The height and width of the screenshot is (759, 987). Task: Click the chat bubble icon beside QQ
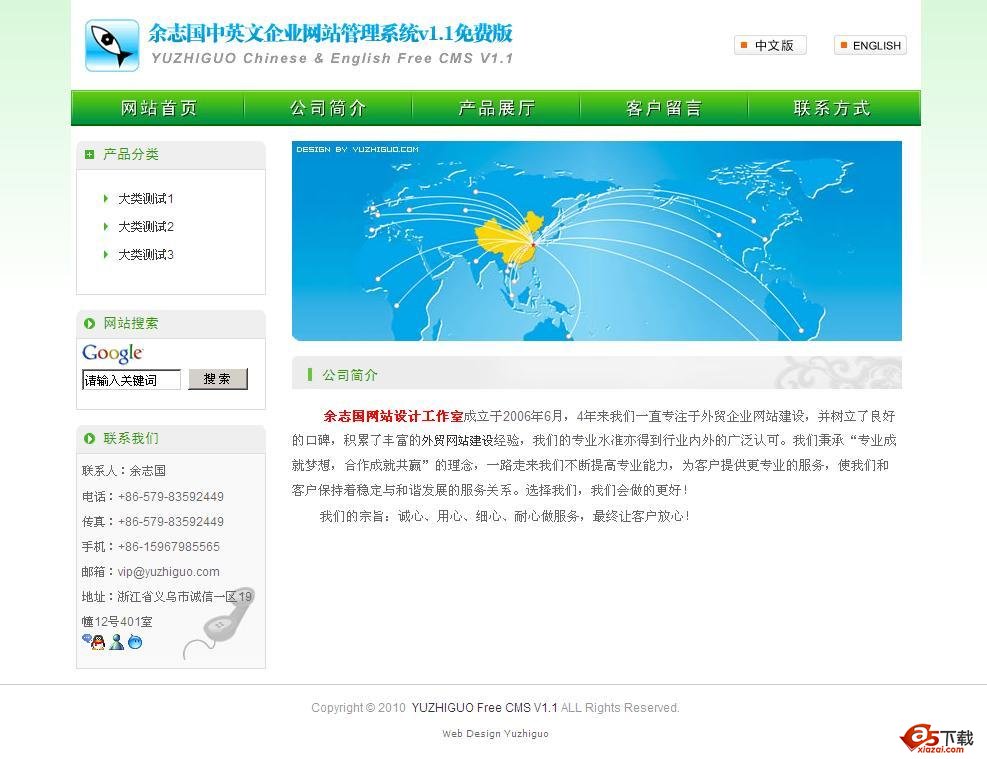(x=88, y=640)
